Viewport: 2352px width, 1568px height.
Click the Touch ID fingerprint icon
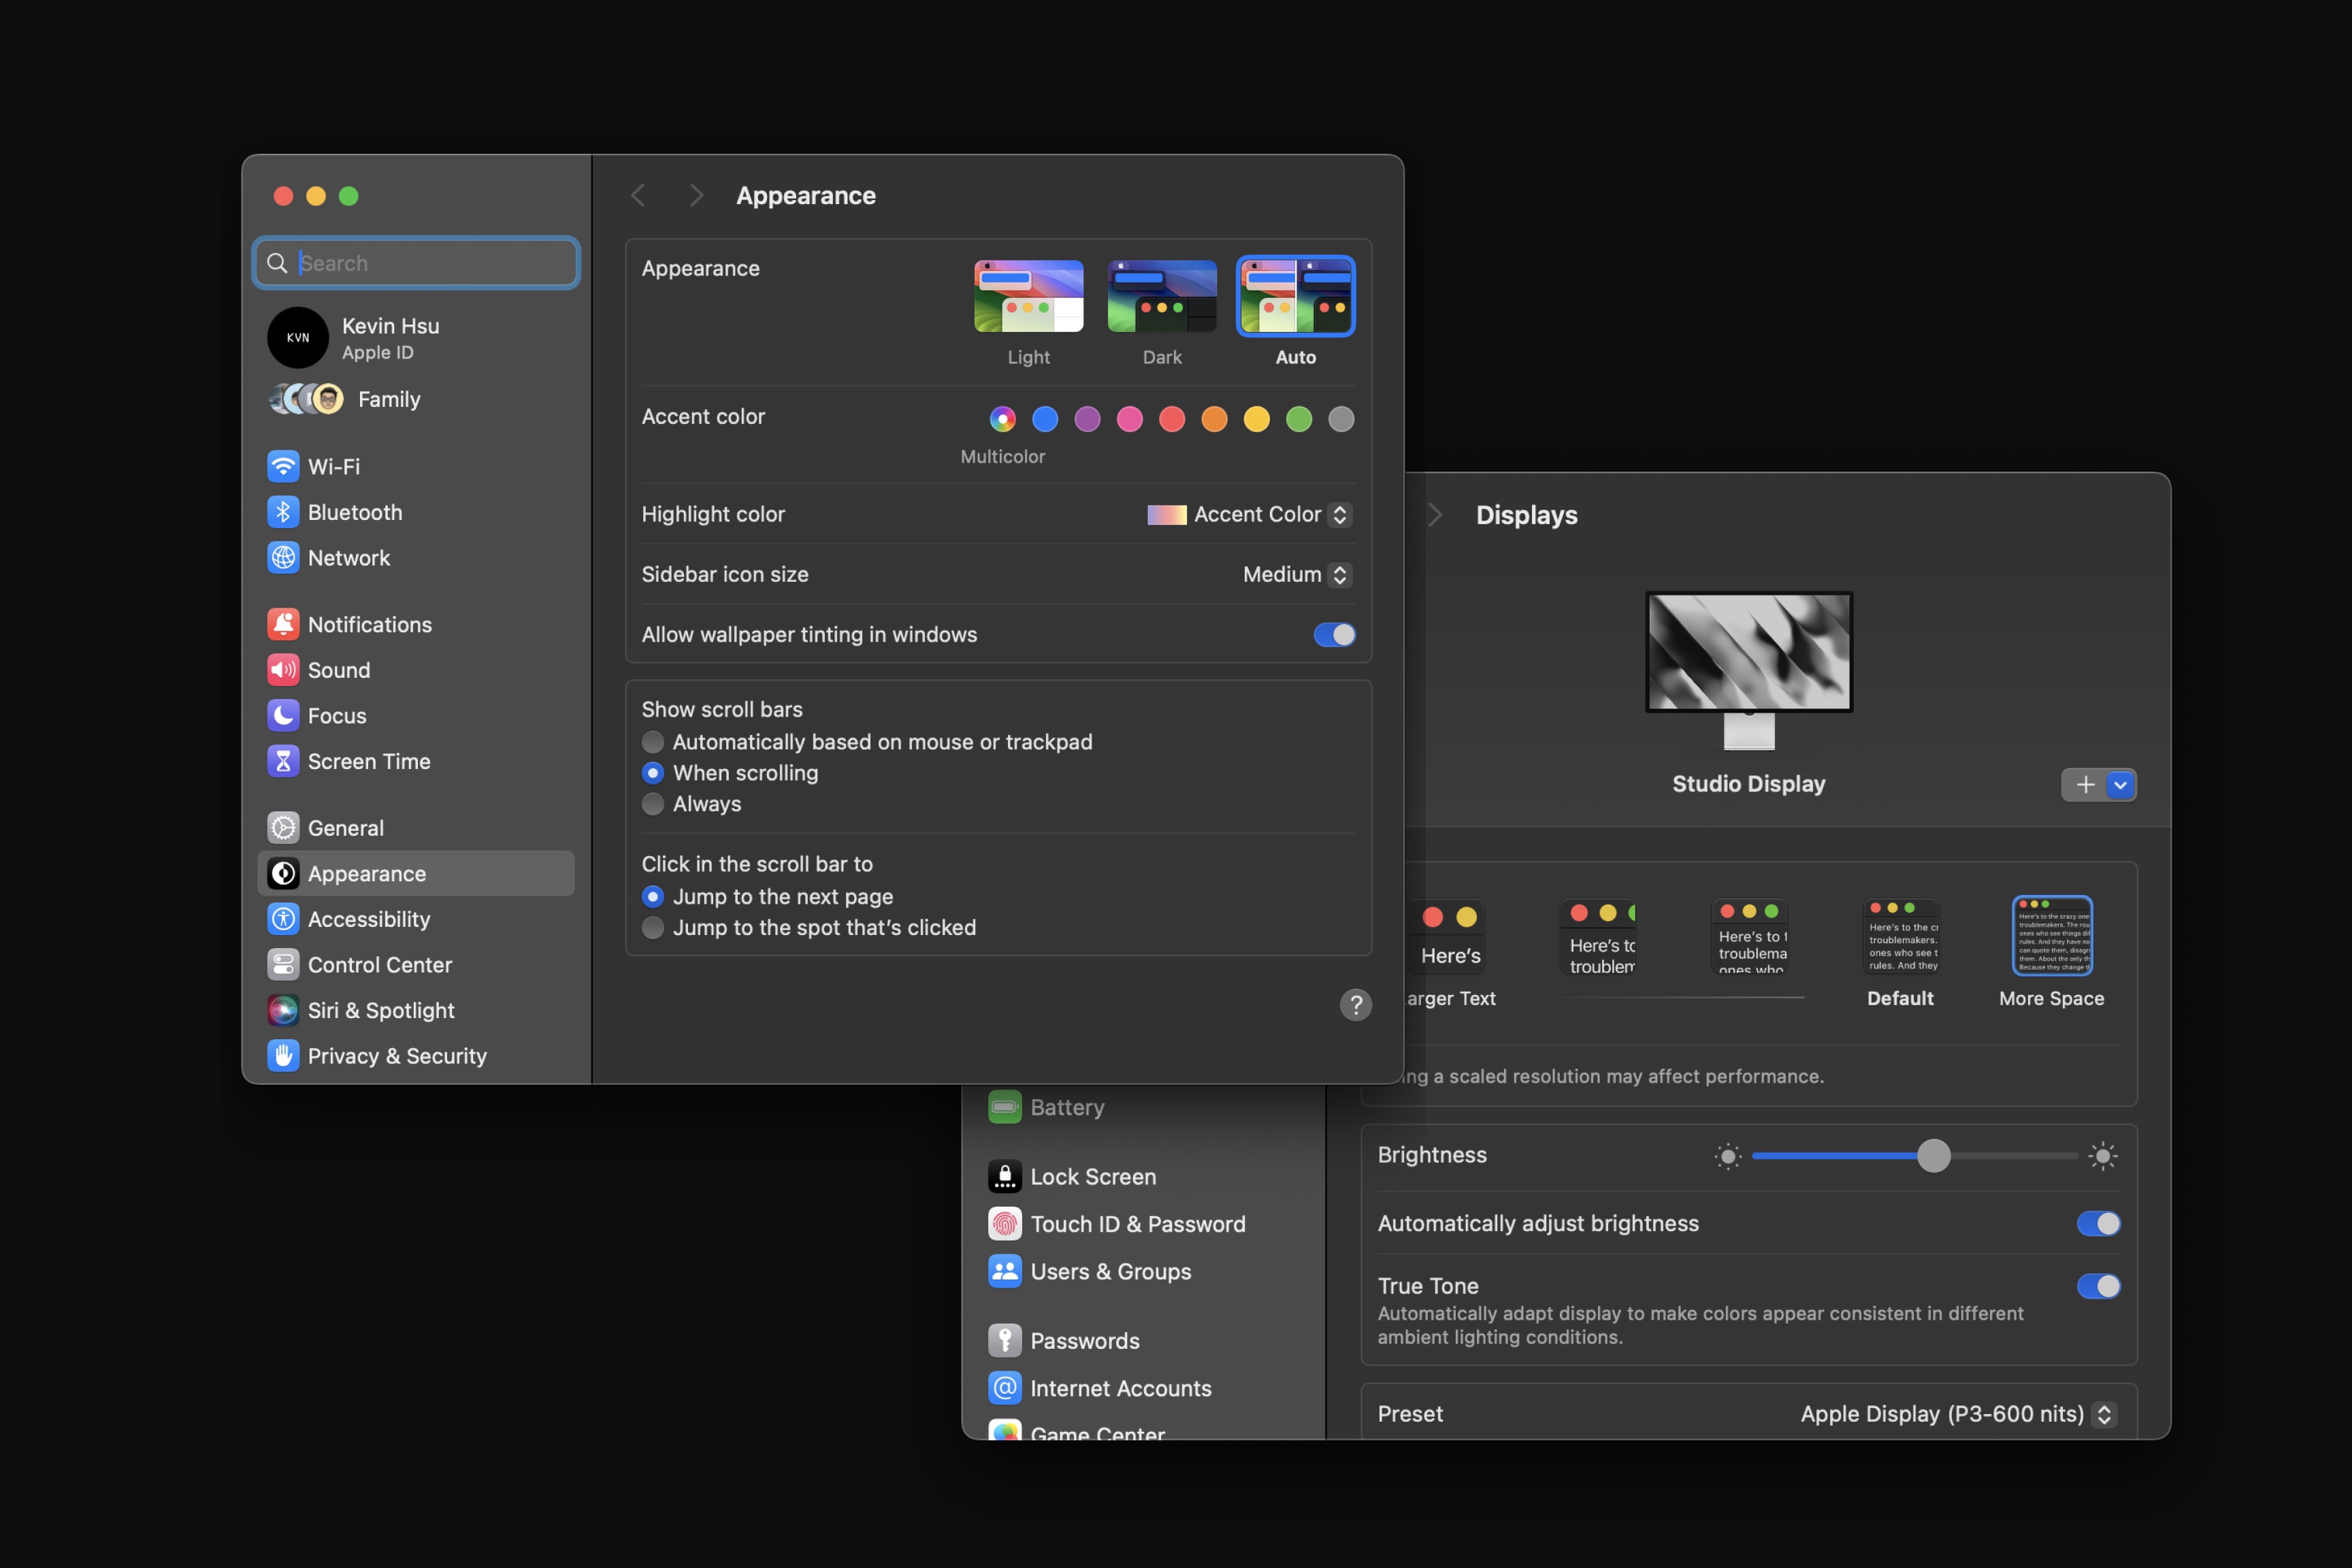(x=1004, y=1224)
